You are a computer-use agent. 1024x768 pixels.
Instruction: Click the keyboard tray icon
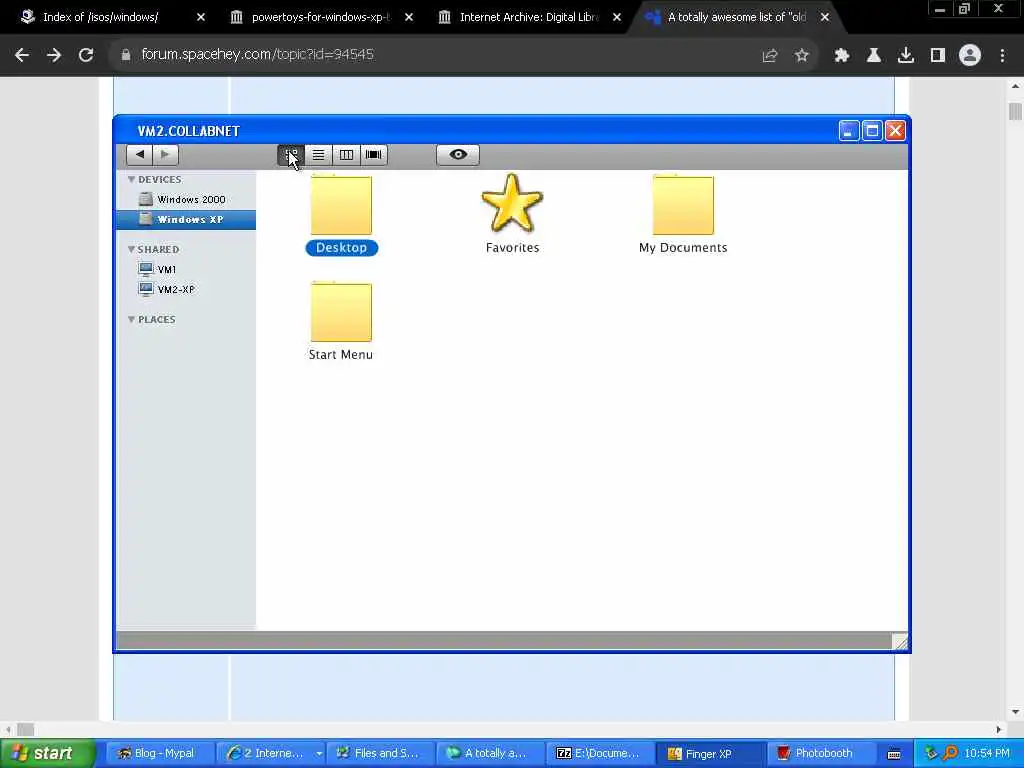(894, 754)
